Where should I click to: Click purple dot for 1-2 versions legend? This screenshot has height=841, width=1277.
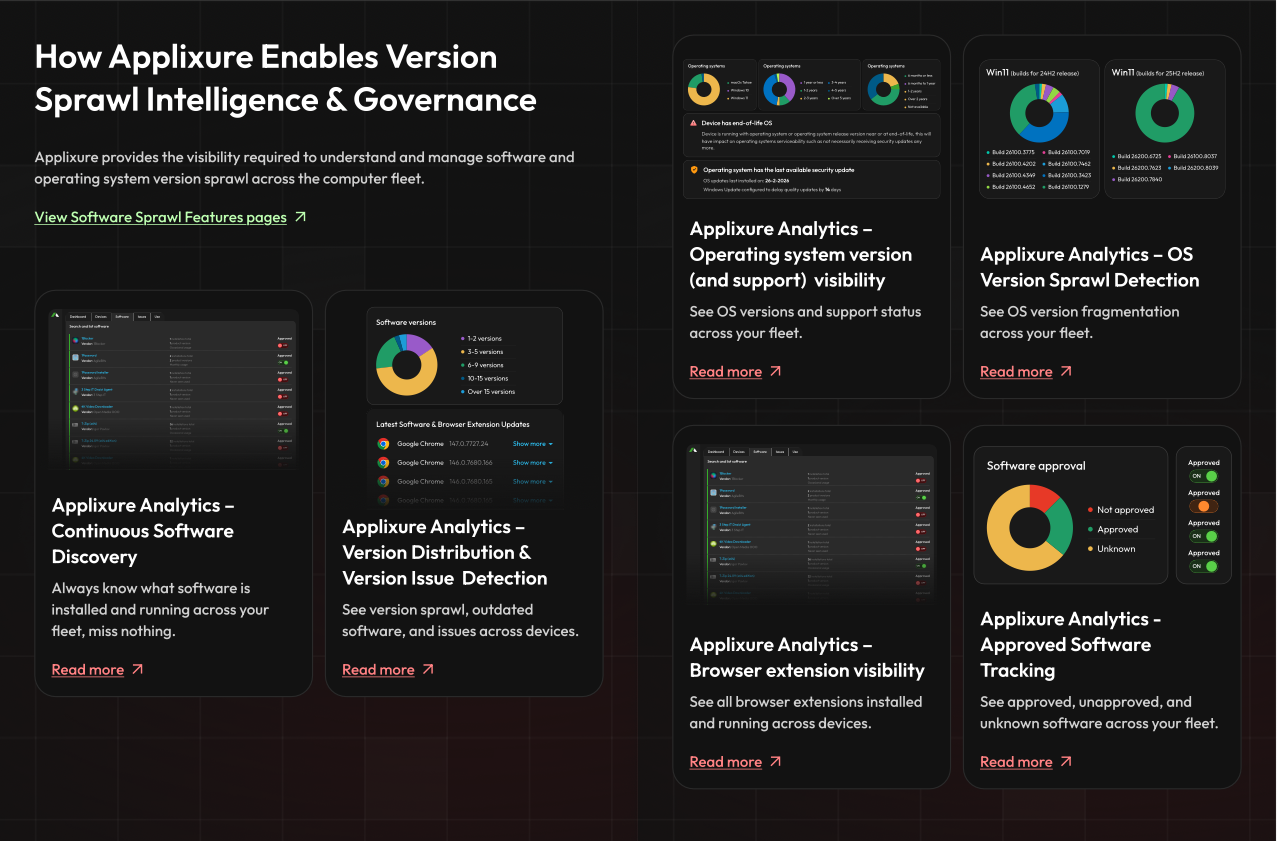(x=462, y=339)
